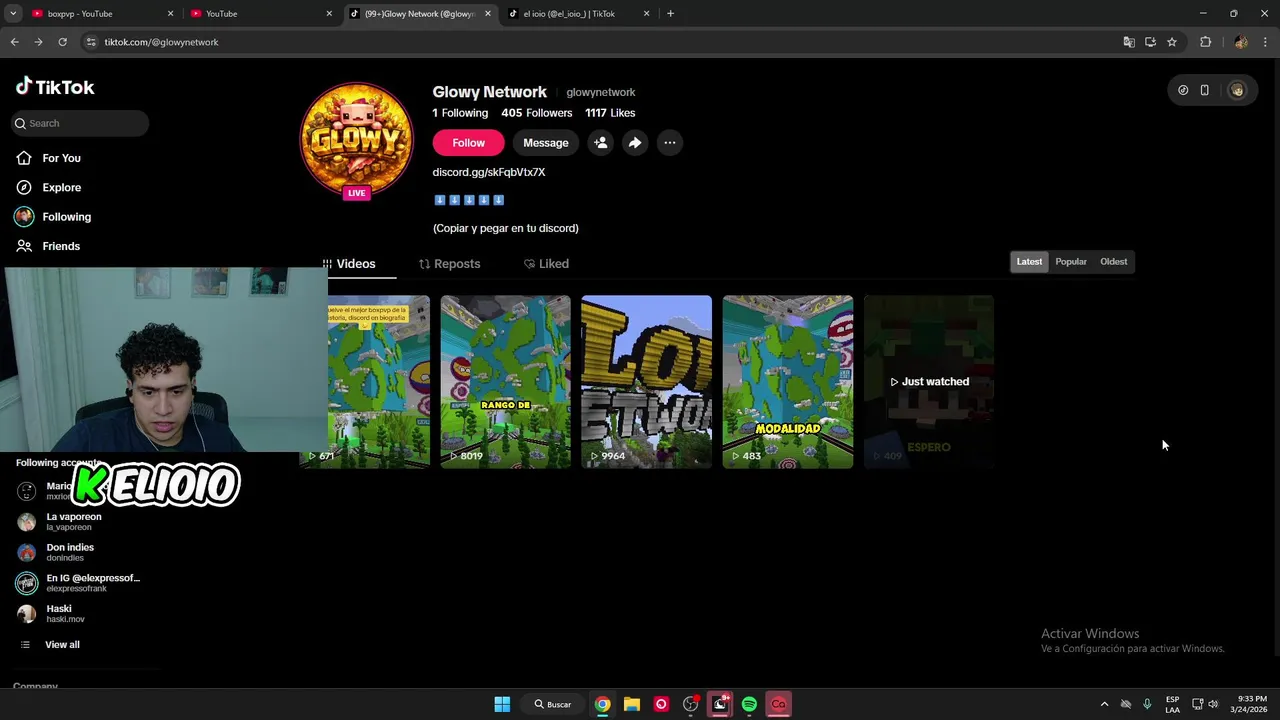The width and height of the screenshot is (1280, 720).
Task: Open the three-dot more options on profile
Action: point(670,143)
